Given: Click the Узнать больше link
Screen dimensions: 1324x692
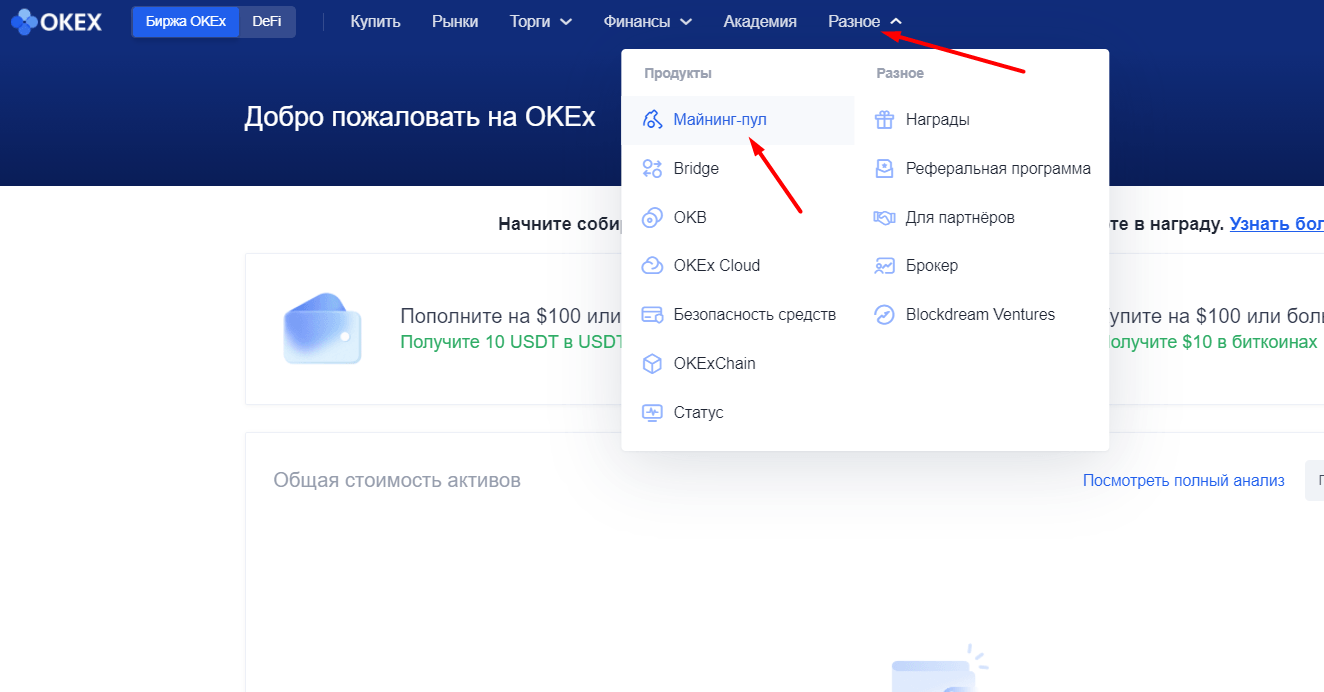Looking at the screenshot, I should (x=1276, y=224).
